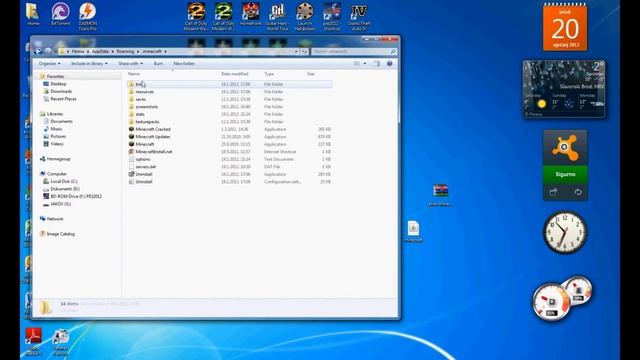Viewport: 640px width, 360px height.
Task: Select the Launch Helldorado desktop shortcut
Action: click(x=304, y=16)
